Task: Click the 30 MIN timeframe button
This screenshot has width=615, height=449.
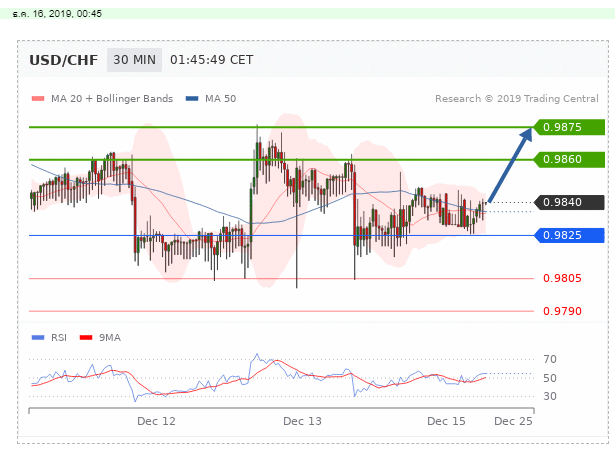Action: (x=134, y=60)
